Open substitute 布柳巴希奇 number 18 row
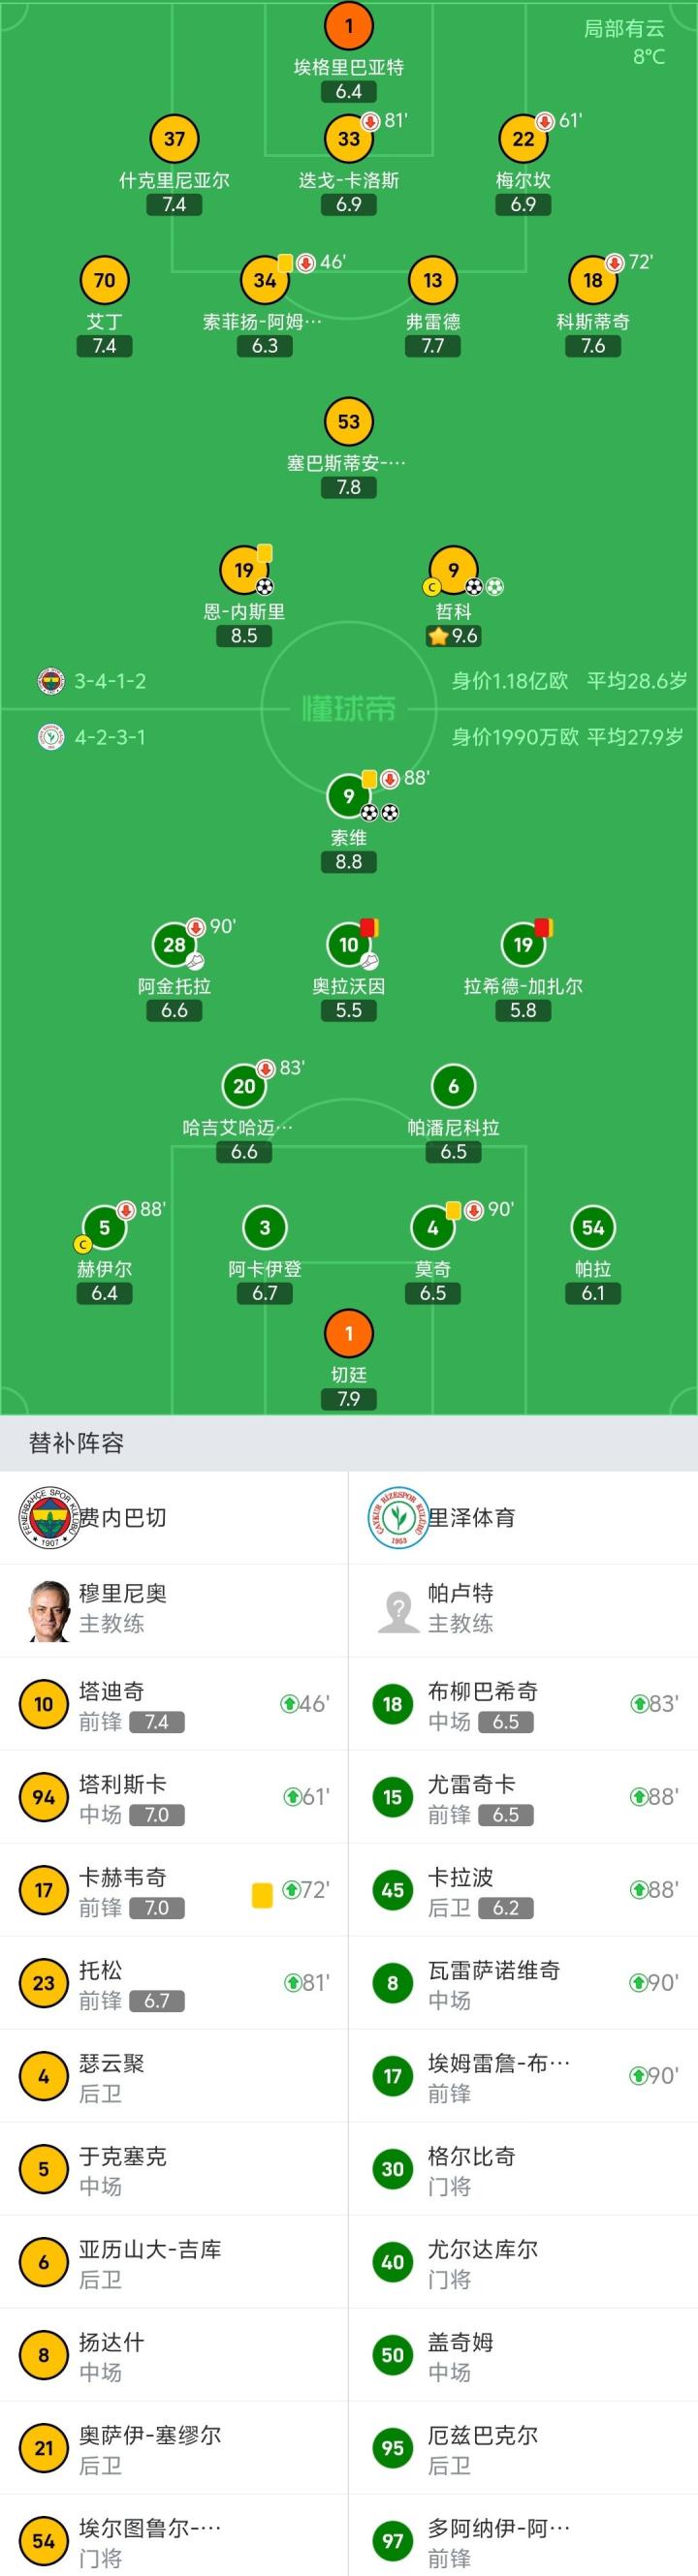 pyautogui.click(x=523, y=1703)
